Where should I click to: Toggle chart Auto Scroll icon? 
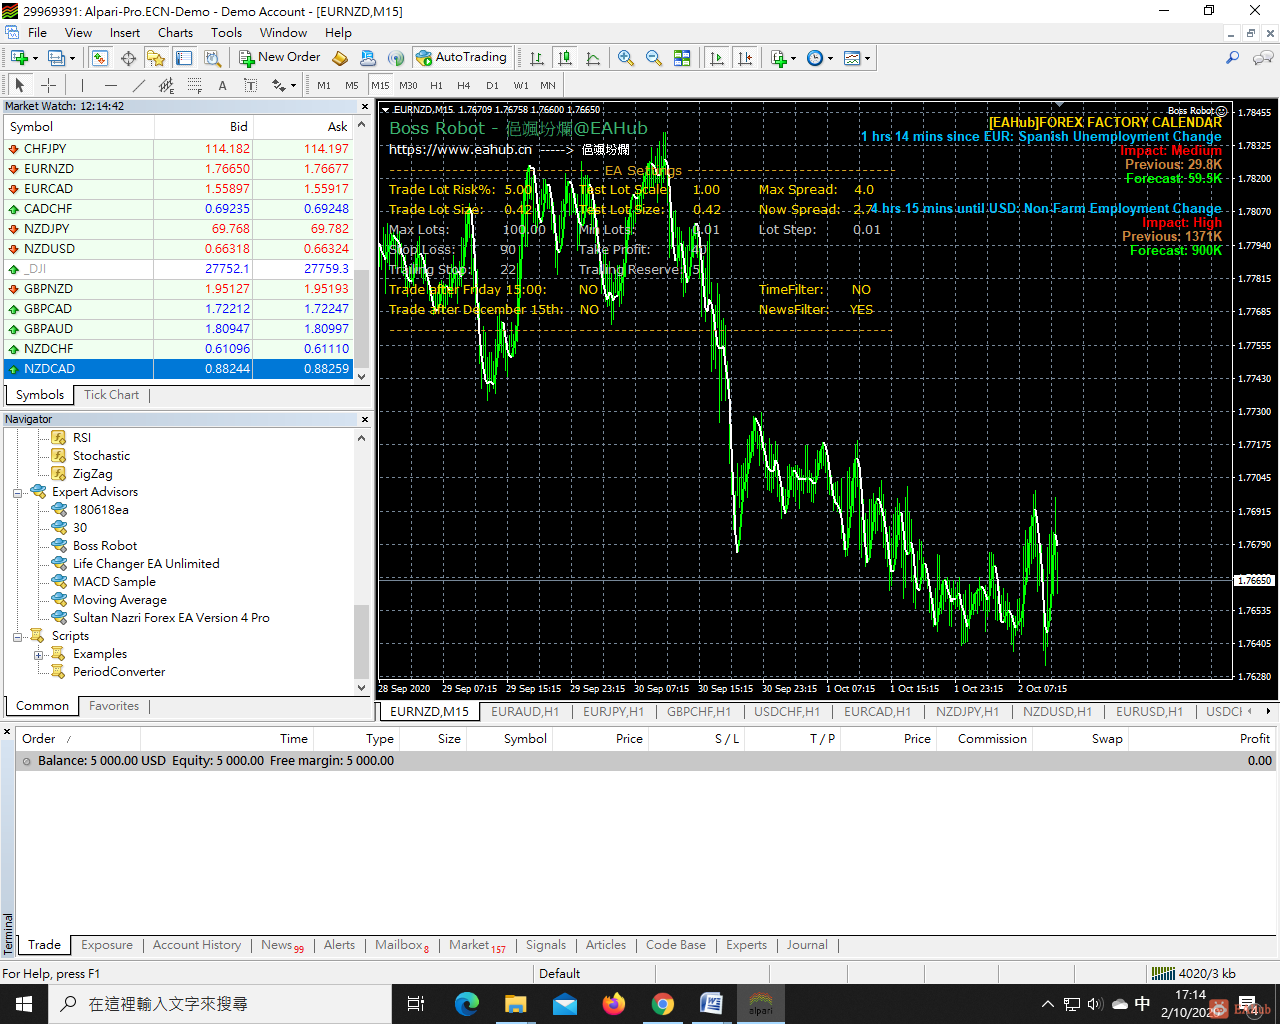pos(717,58)
